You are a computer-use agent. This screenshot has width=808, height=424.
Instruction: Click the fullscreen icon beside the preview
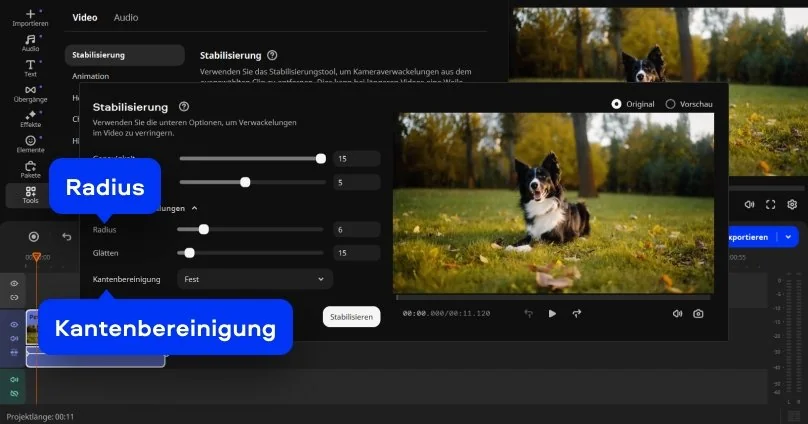tap(770, 204)
